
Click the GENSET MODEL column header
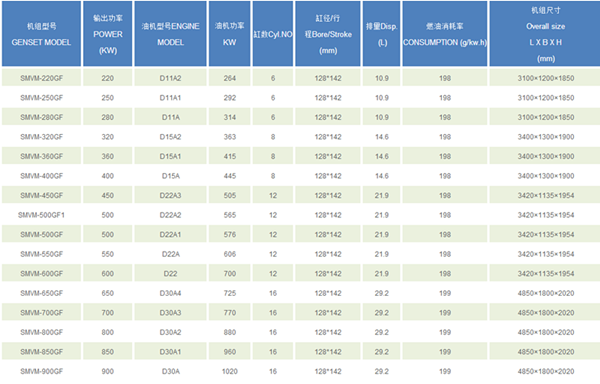tap(41, 34)
